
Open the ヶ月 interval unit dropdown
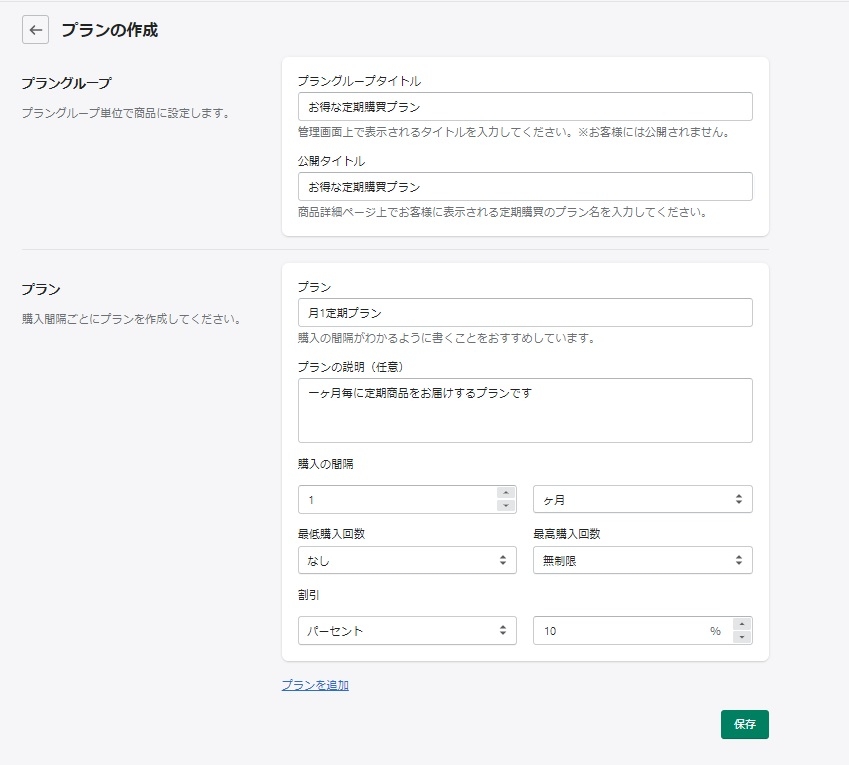[642, 499]
